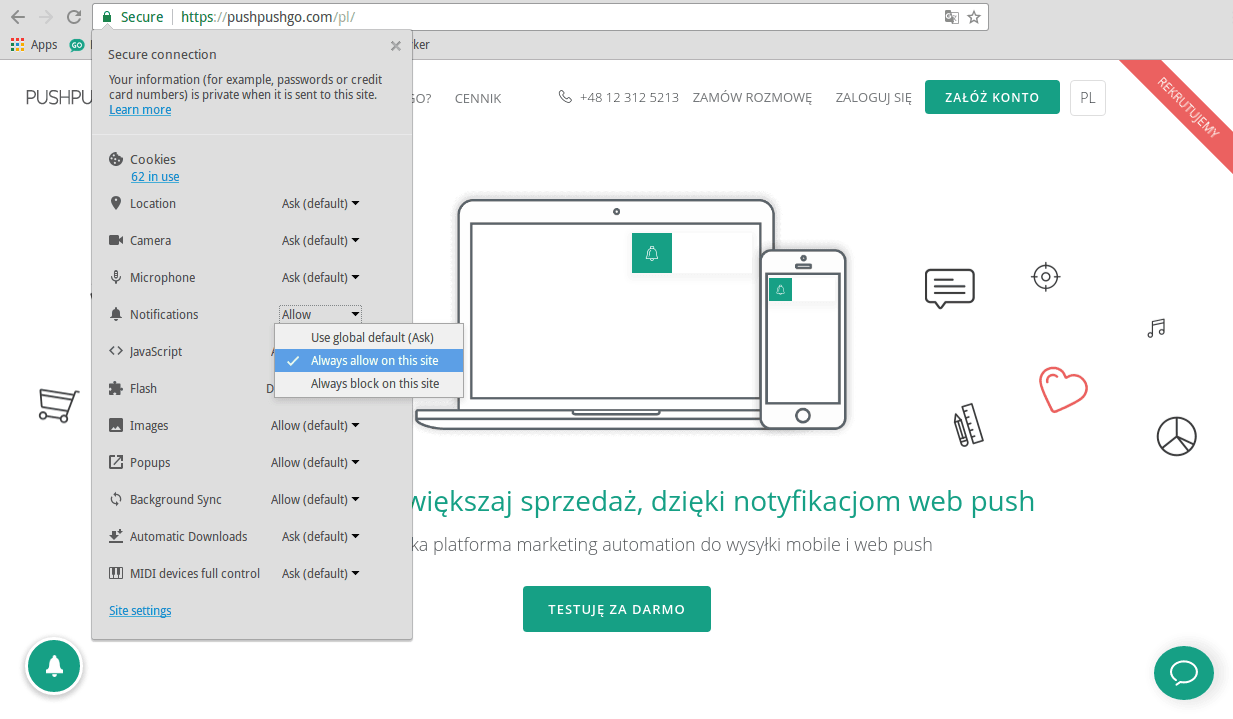Viewport: 1233px width, 719px height.
Task: Click the MIDI devices piano icon
Action: point(116,573)
